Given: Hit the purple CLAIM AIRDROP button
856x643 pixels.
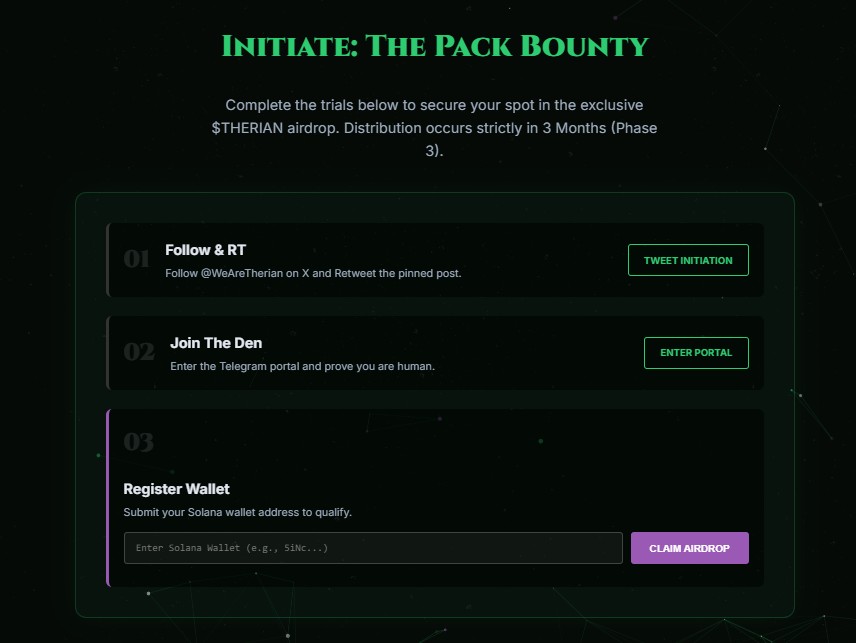Looking at the screenshot, I should point(689,548).
